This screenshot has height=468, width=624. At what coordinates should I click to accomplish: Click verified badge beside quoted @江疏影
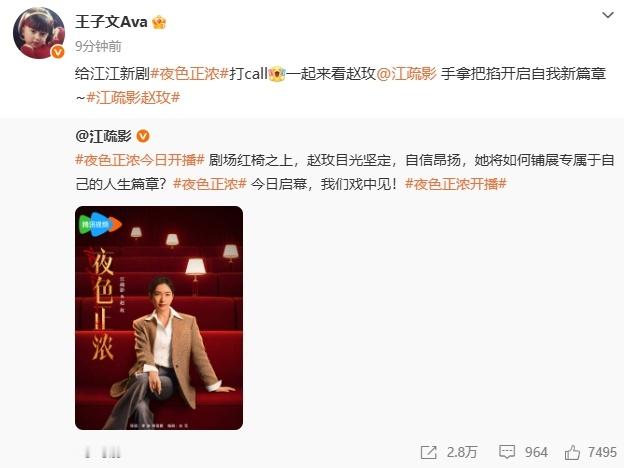[x=143, y=136]
